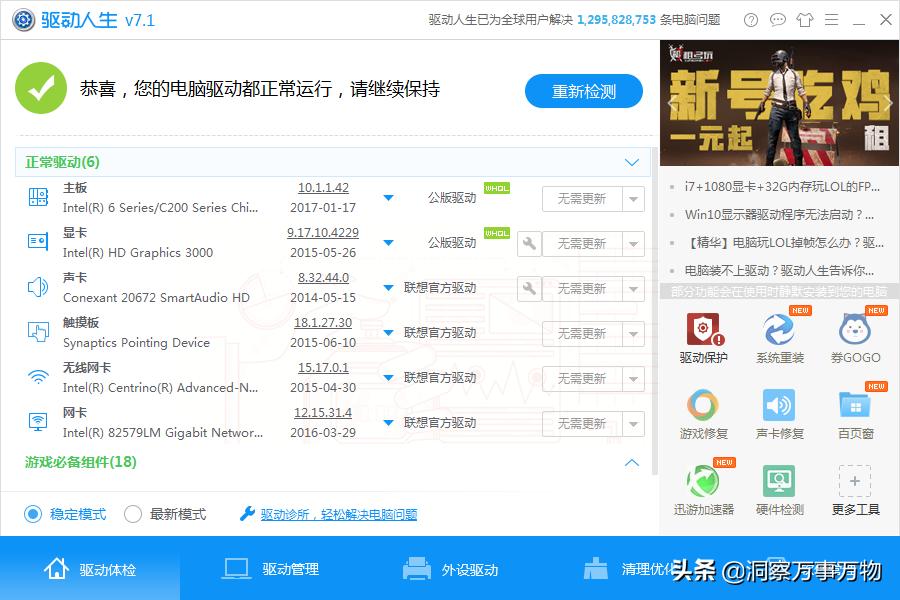The width and height of the screenshot is (900, 600).
Task: Click the 重新检测 button
Action: pyautogui.click(x=584, y=90)
